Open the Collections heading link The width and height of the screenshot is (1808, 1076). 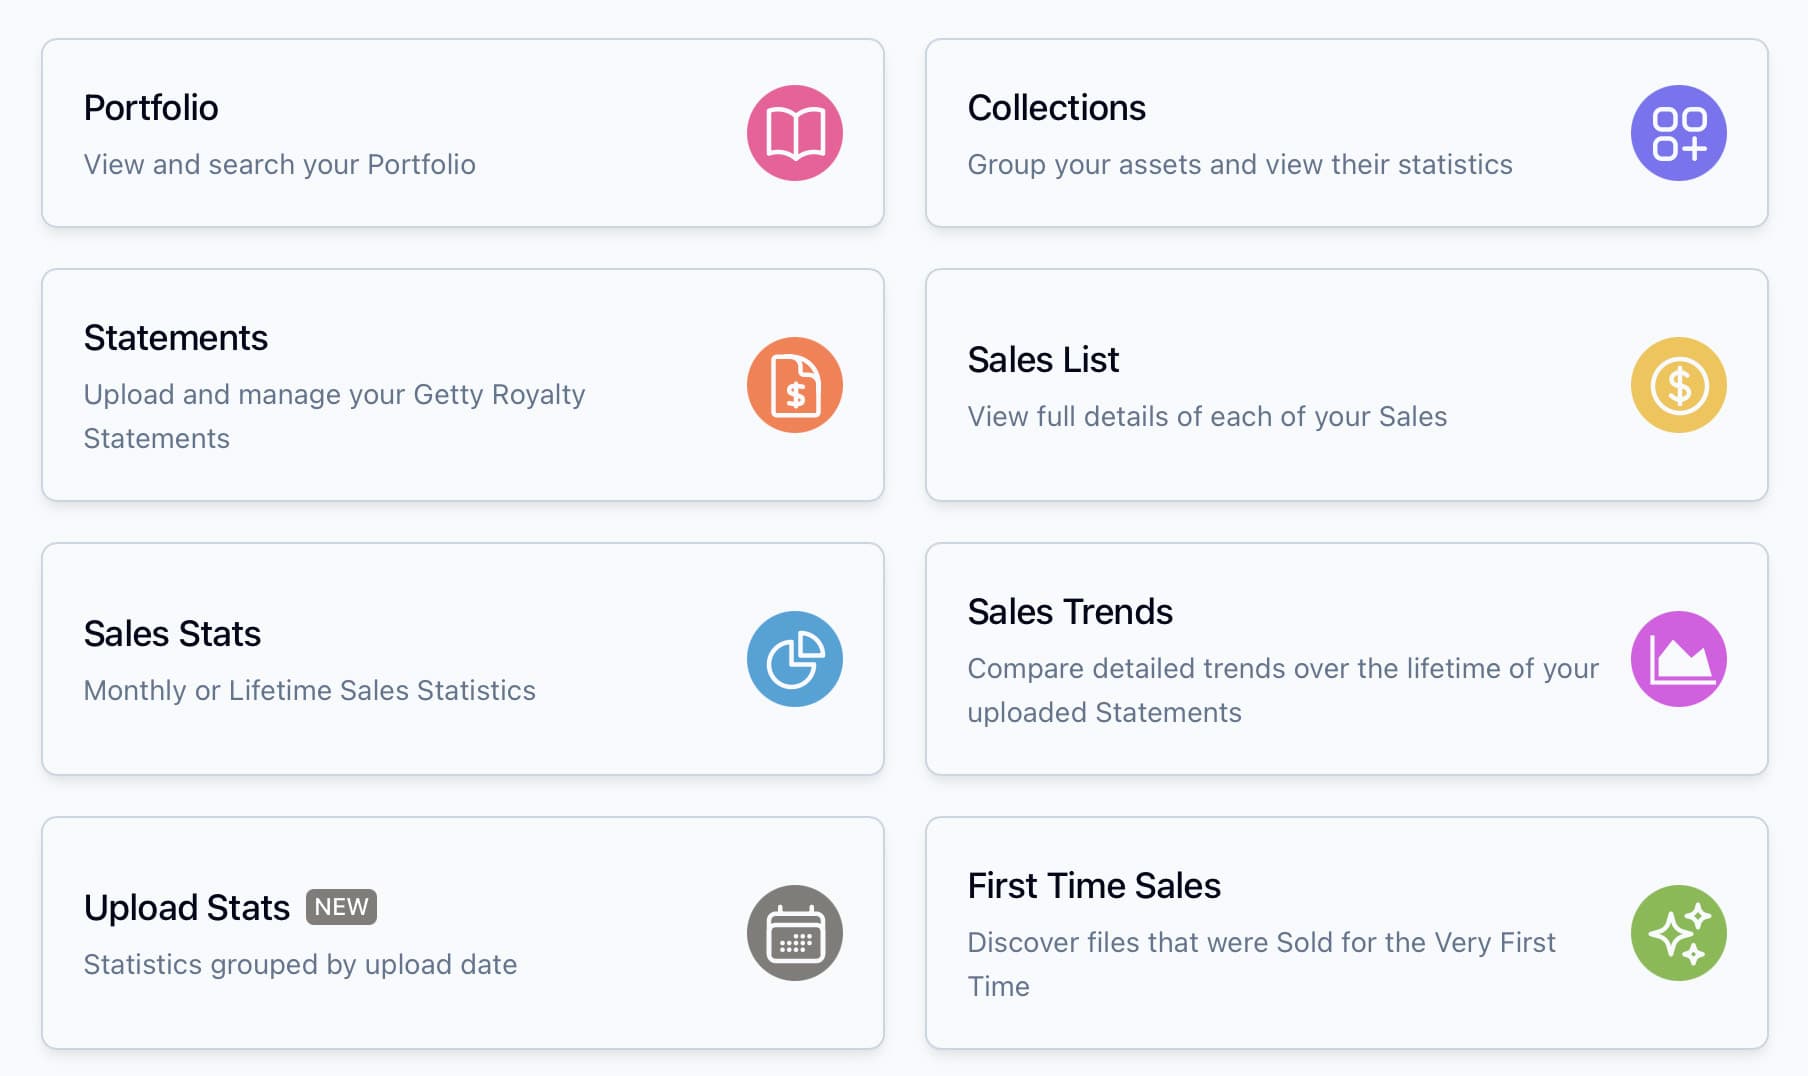[x=1056, y=108]
